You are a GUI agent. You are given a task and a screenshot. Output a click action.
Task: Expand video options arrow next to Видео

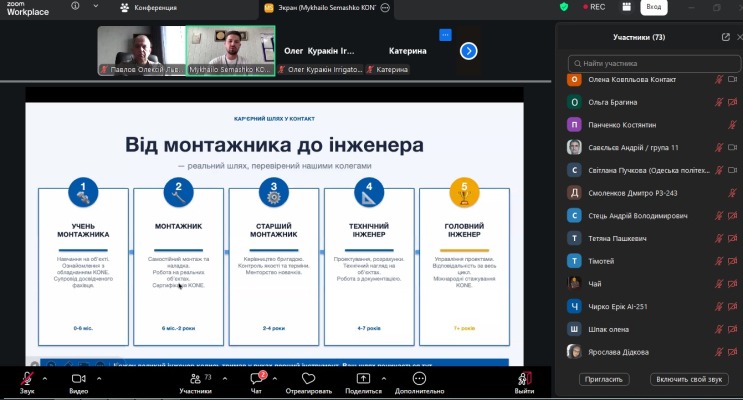pos(99,379)
